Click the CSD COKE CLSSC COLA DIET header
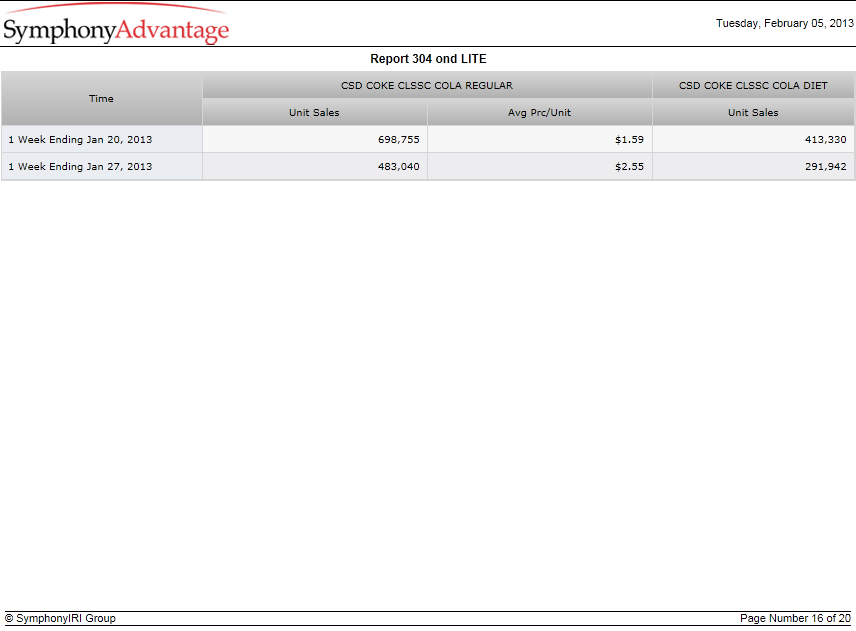The width and height of the screenshot is (856, 631). (x=753, y=86)
